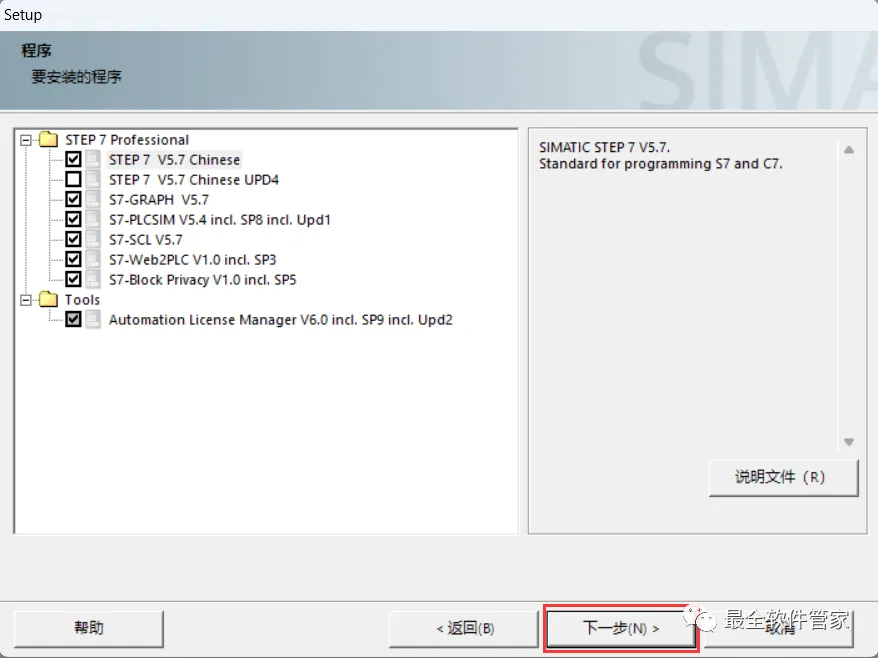The height and width of the screenshot is (658, 878).
Task: Select the STEP 7 V5.7 Chinese entry
Action: coord(174,160)
